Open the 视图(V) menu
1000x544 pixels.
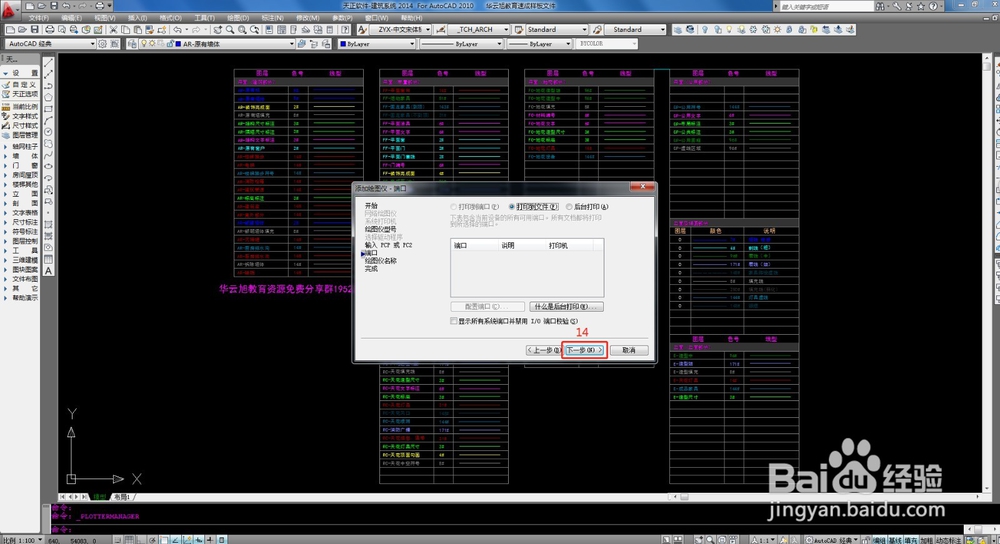[105, 18]
